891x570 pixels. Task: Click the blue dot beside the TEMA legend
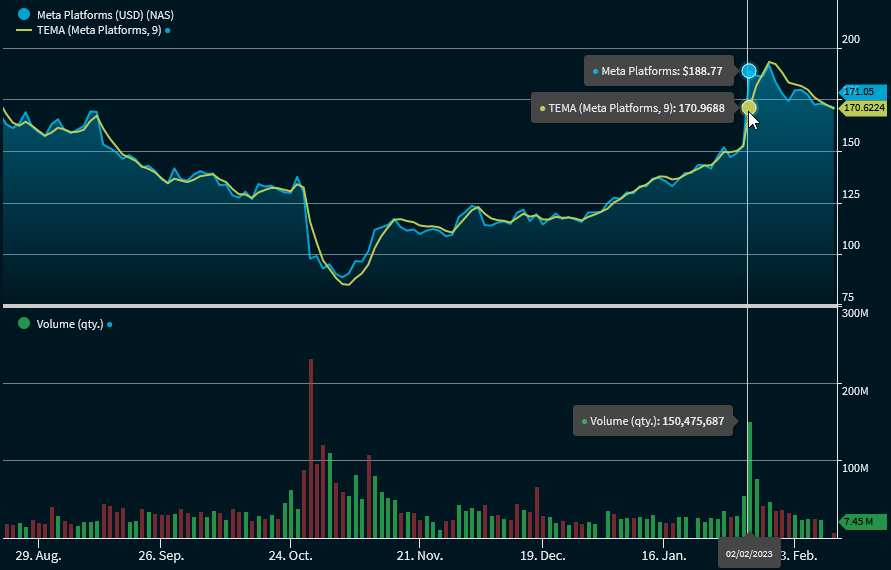168,31
